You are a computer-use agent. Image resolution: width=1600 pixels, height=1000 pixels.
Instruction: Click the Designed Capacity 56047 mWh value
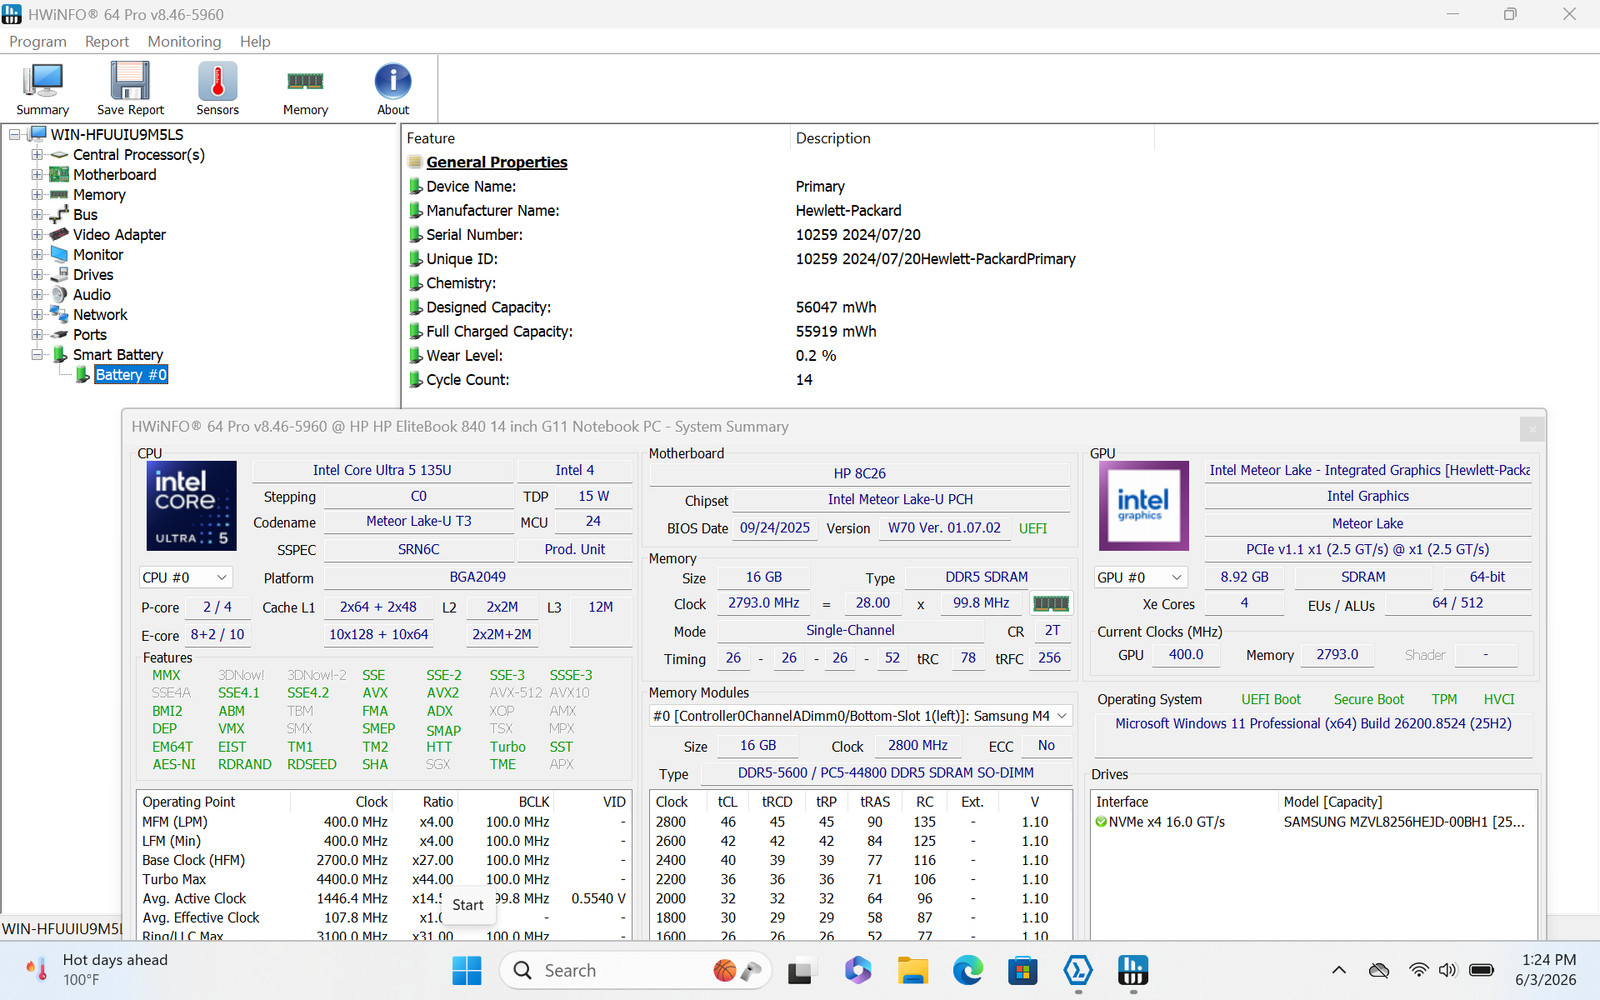pyautogui.click(x=836, y=308)
